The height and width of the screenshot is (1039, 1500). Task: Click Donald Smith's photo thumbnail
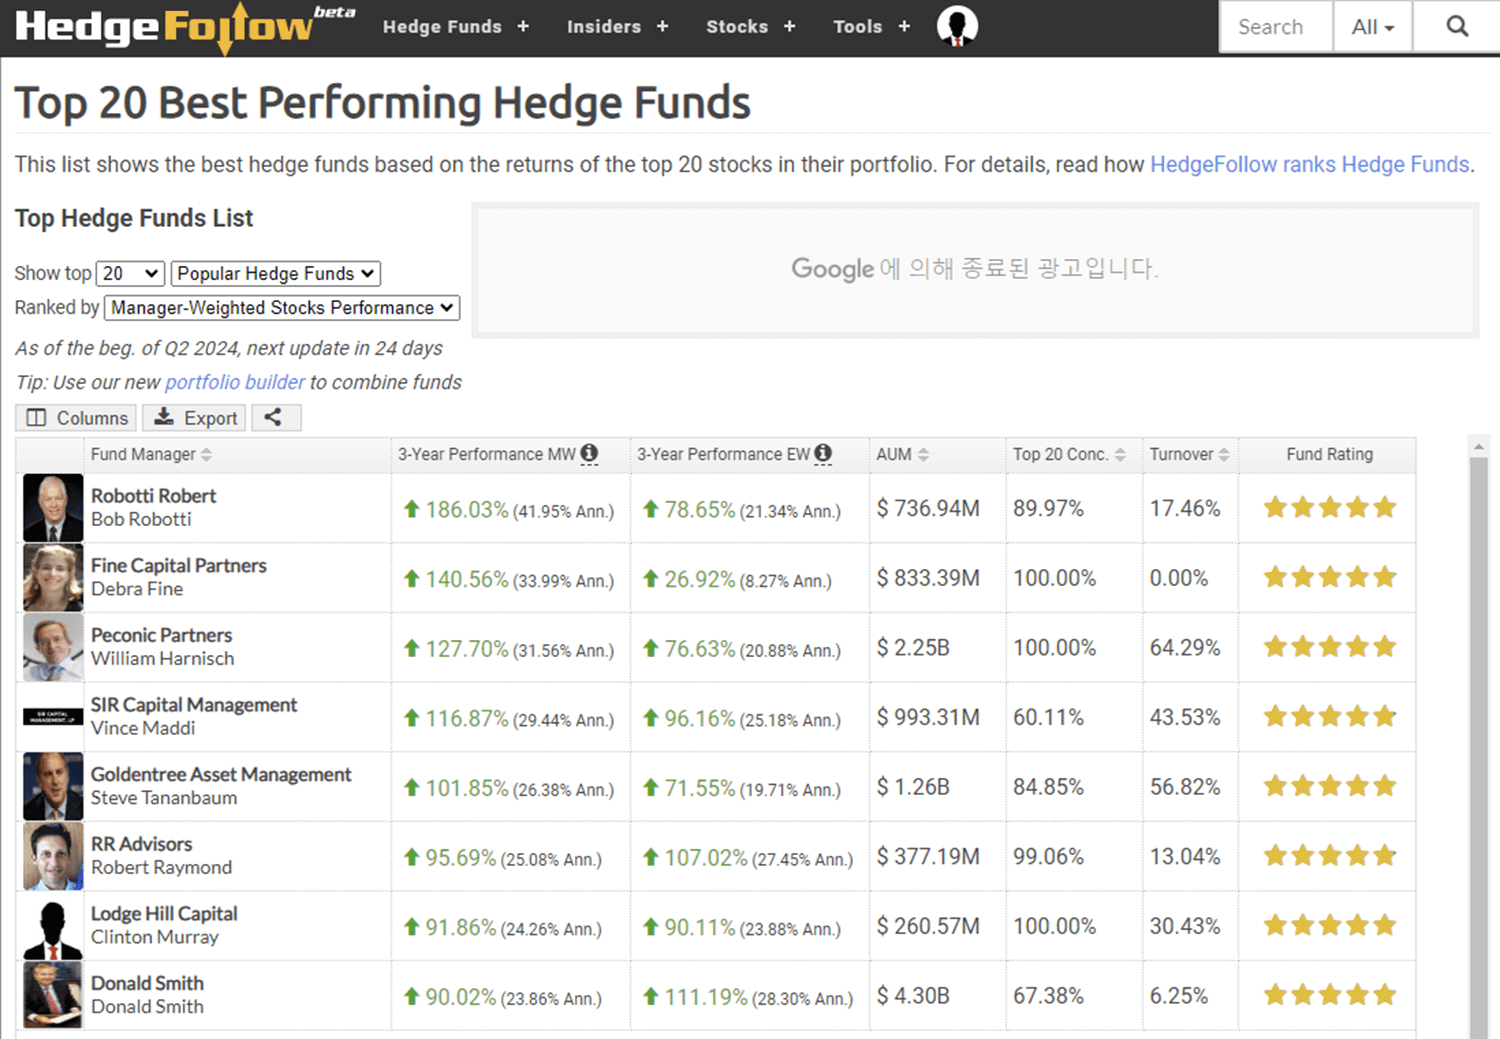pos(53,996)
